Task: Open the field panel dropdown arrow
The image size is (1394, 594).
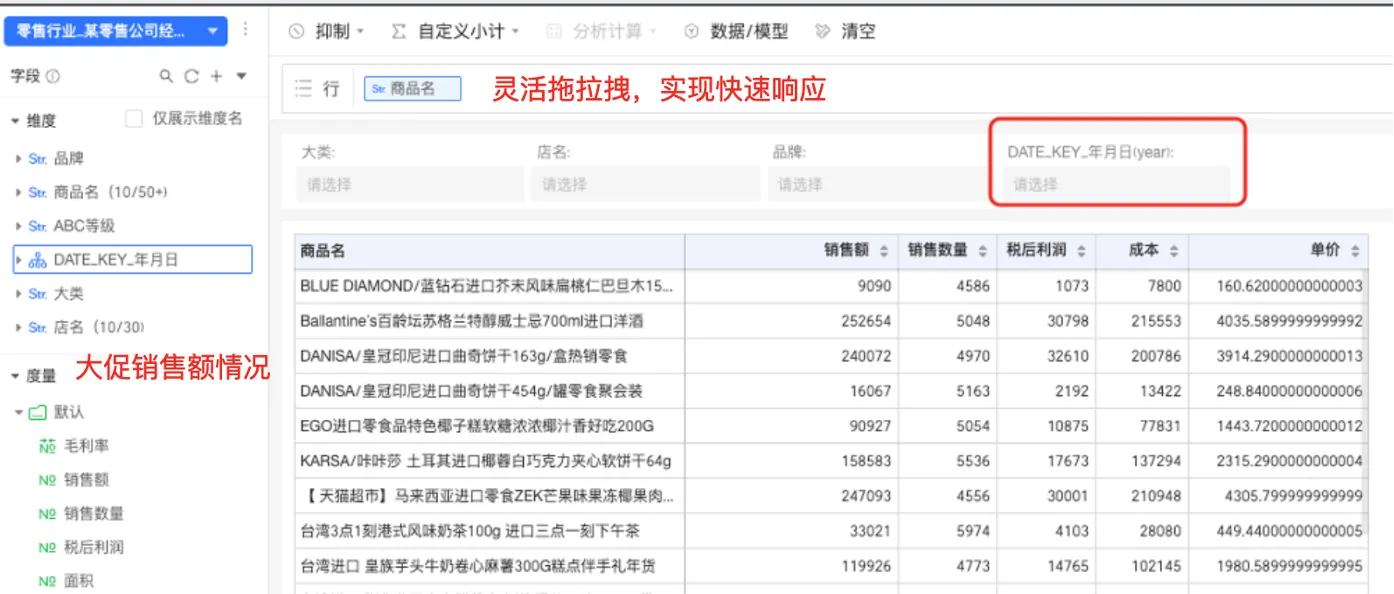Action: point(241,76)
